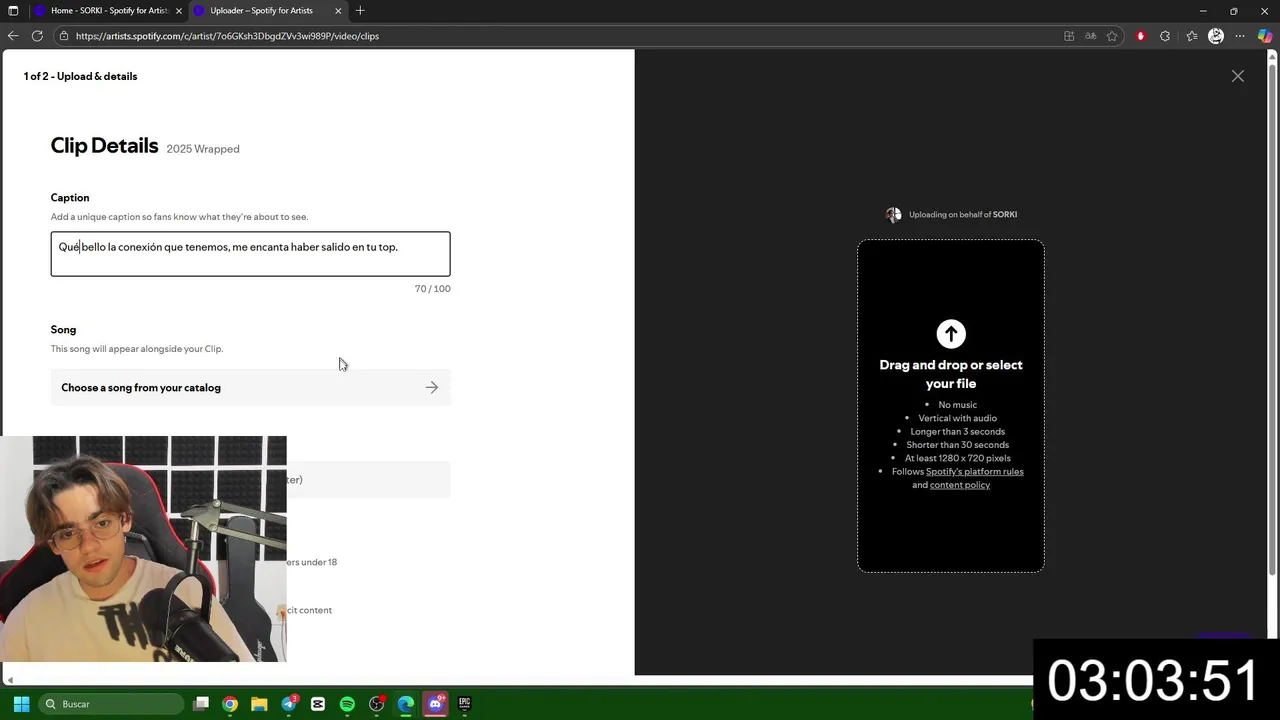Open the tab actions menu icon

13,11
